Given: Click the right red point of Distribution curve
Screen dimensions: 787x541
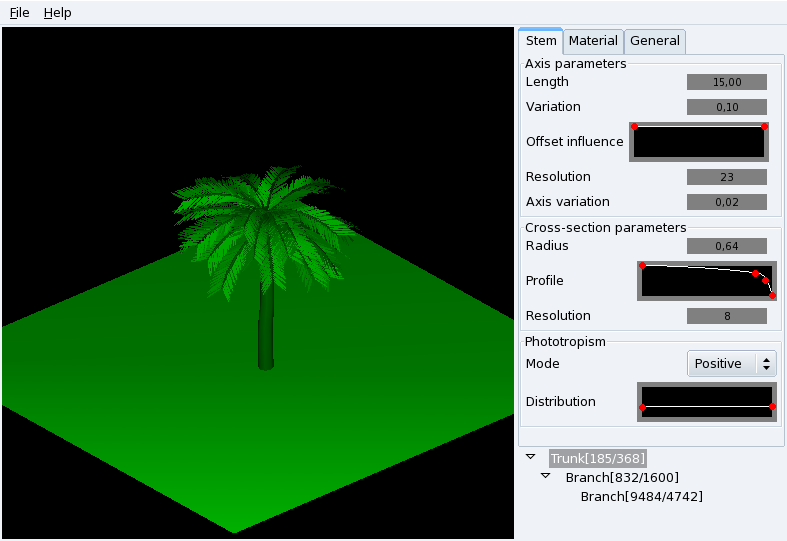Looking at the screenshot, I should point(772,407).
